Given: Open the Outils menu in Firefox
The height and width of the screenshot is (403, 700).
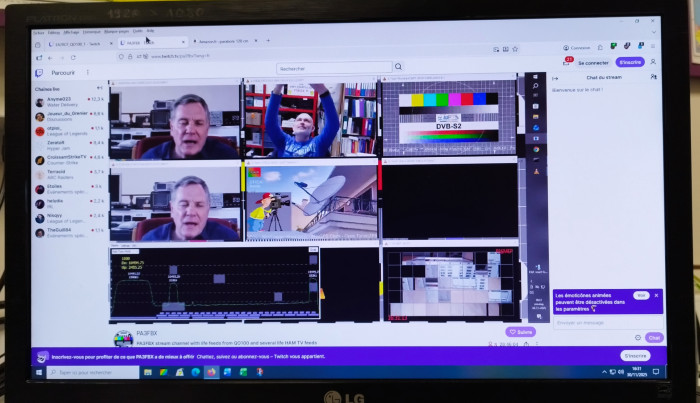Looking at the screenshot, I should pyautogui.click(x=138, y=31).
